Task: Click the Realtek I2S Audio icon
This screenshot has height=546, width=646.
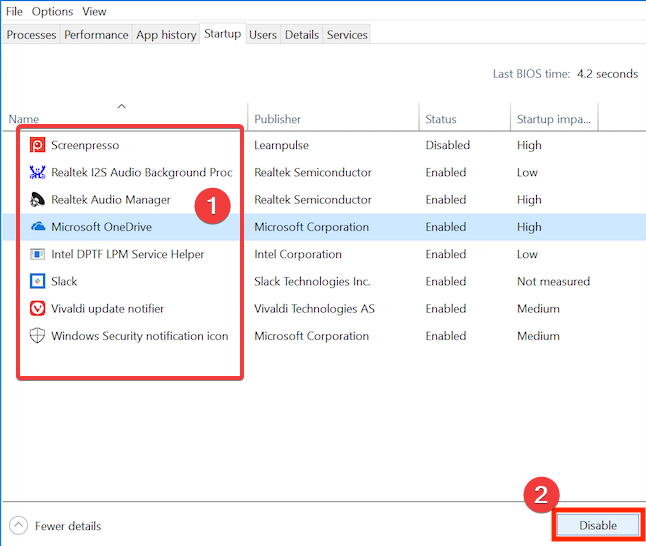Action: coord(37,172)
